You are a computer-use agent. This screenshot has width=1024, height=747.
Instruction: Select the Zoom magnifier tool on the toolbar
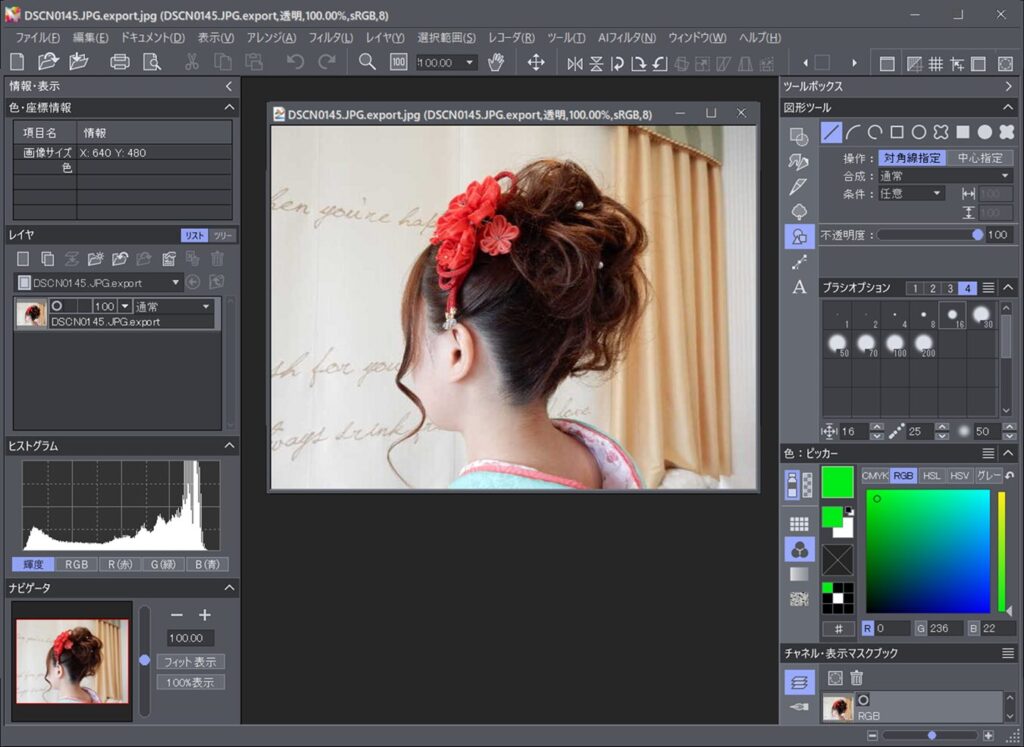pos(367,61)
